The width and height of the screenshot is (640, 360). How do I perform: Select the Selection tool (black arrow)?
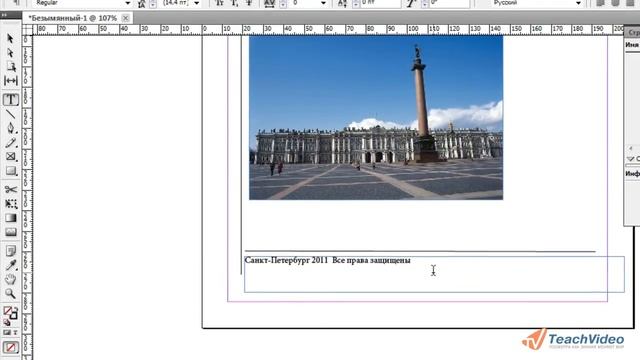(x=11, y=39)
